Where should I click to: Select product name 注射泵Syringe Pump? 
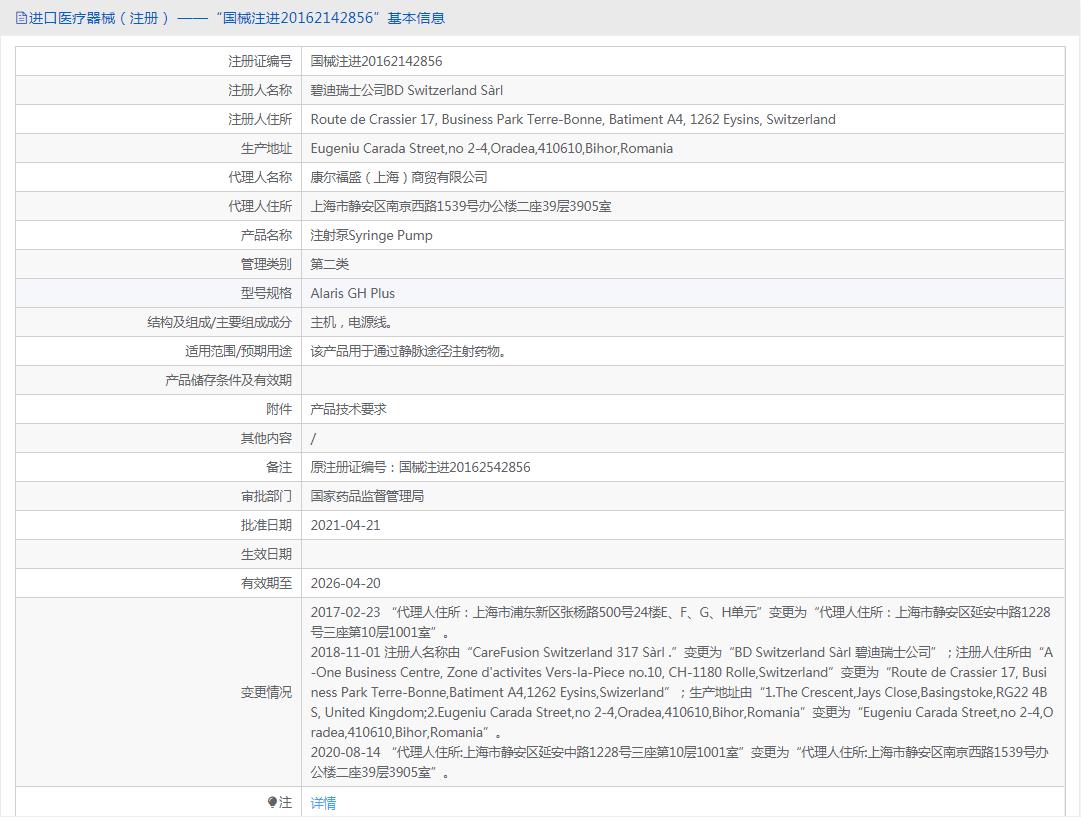click(372, 235)
